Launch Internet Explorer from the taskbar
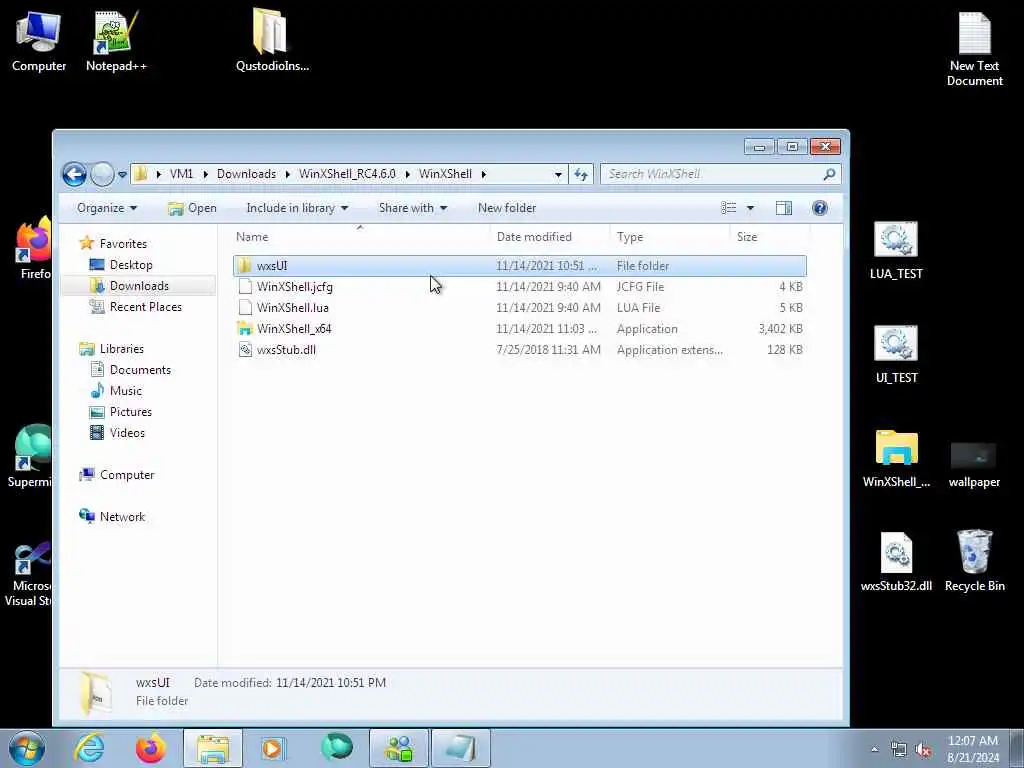Screen dimensions: 1024x768 point(89,748)
